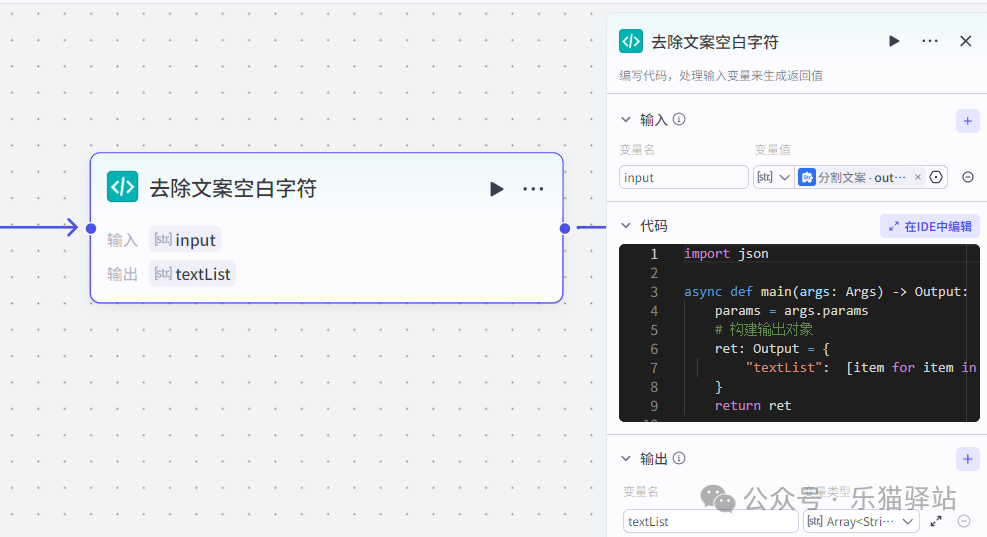Screen dimensions: 987x537
Task: Click the variable selector hexagon icon
Action: 936,177
